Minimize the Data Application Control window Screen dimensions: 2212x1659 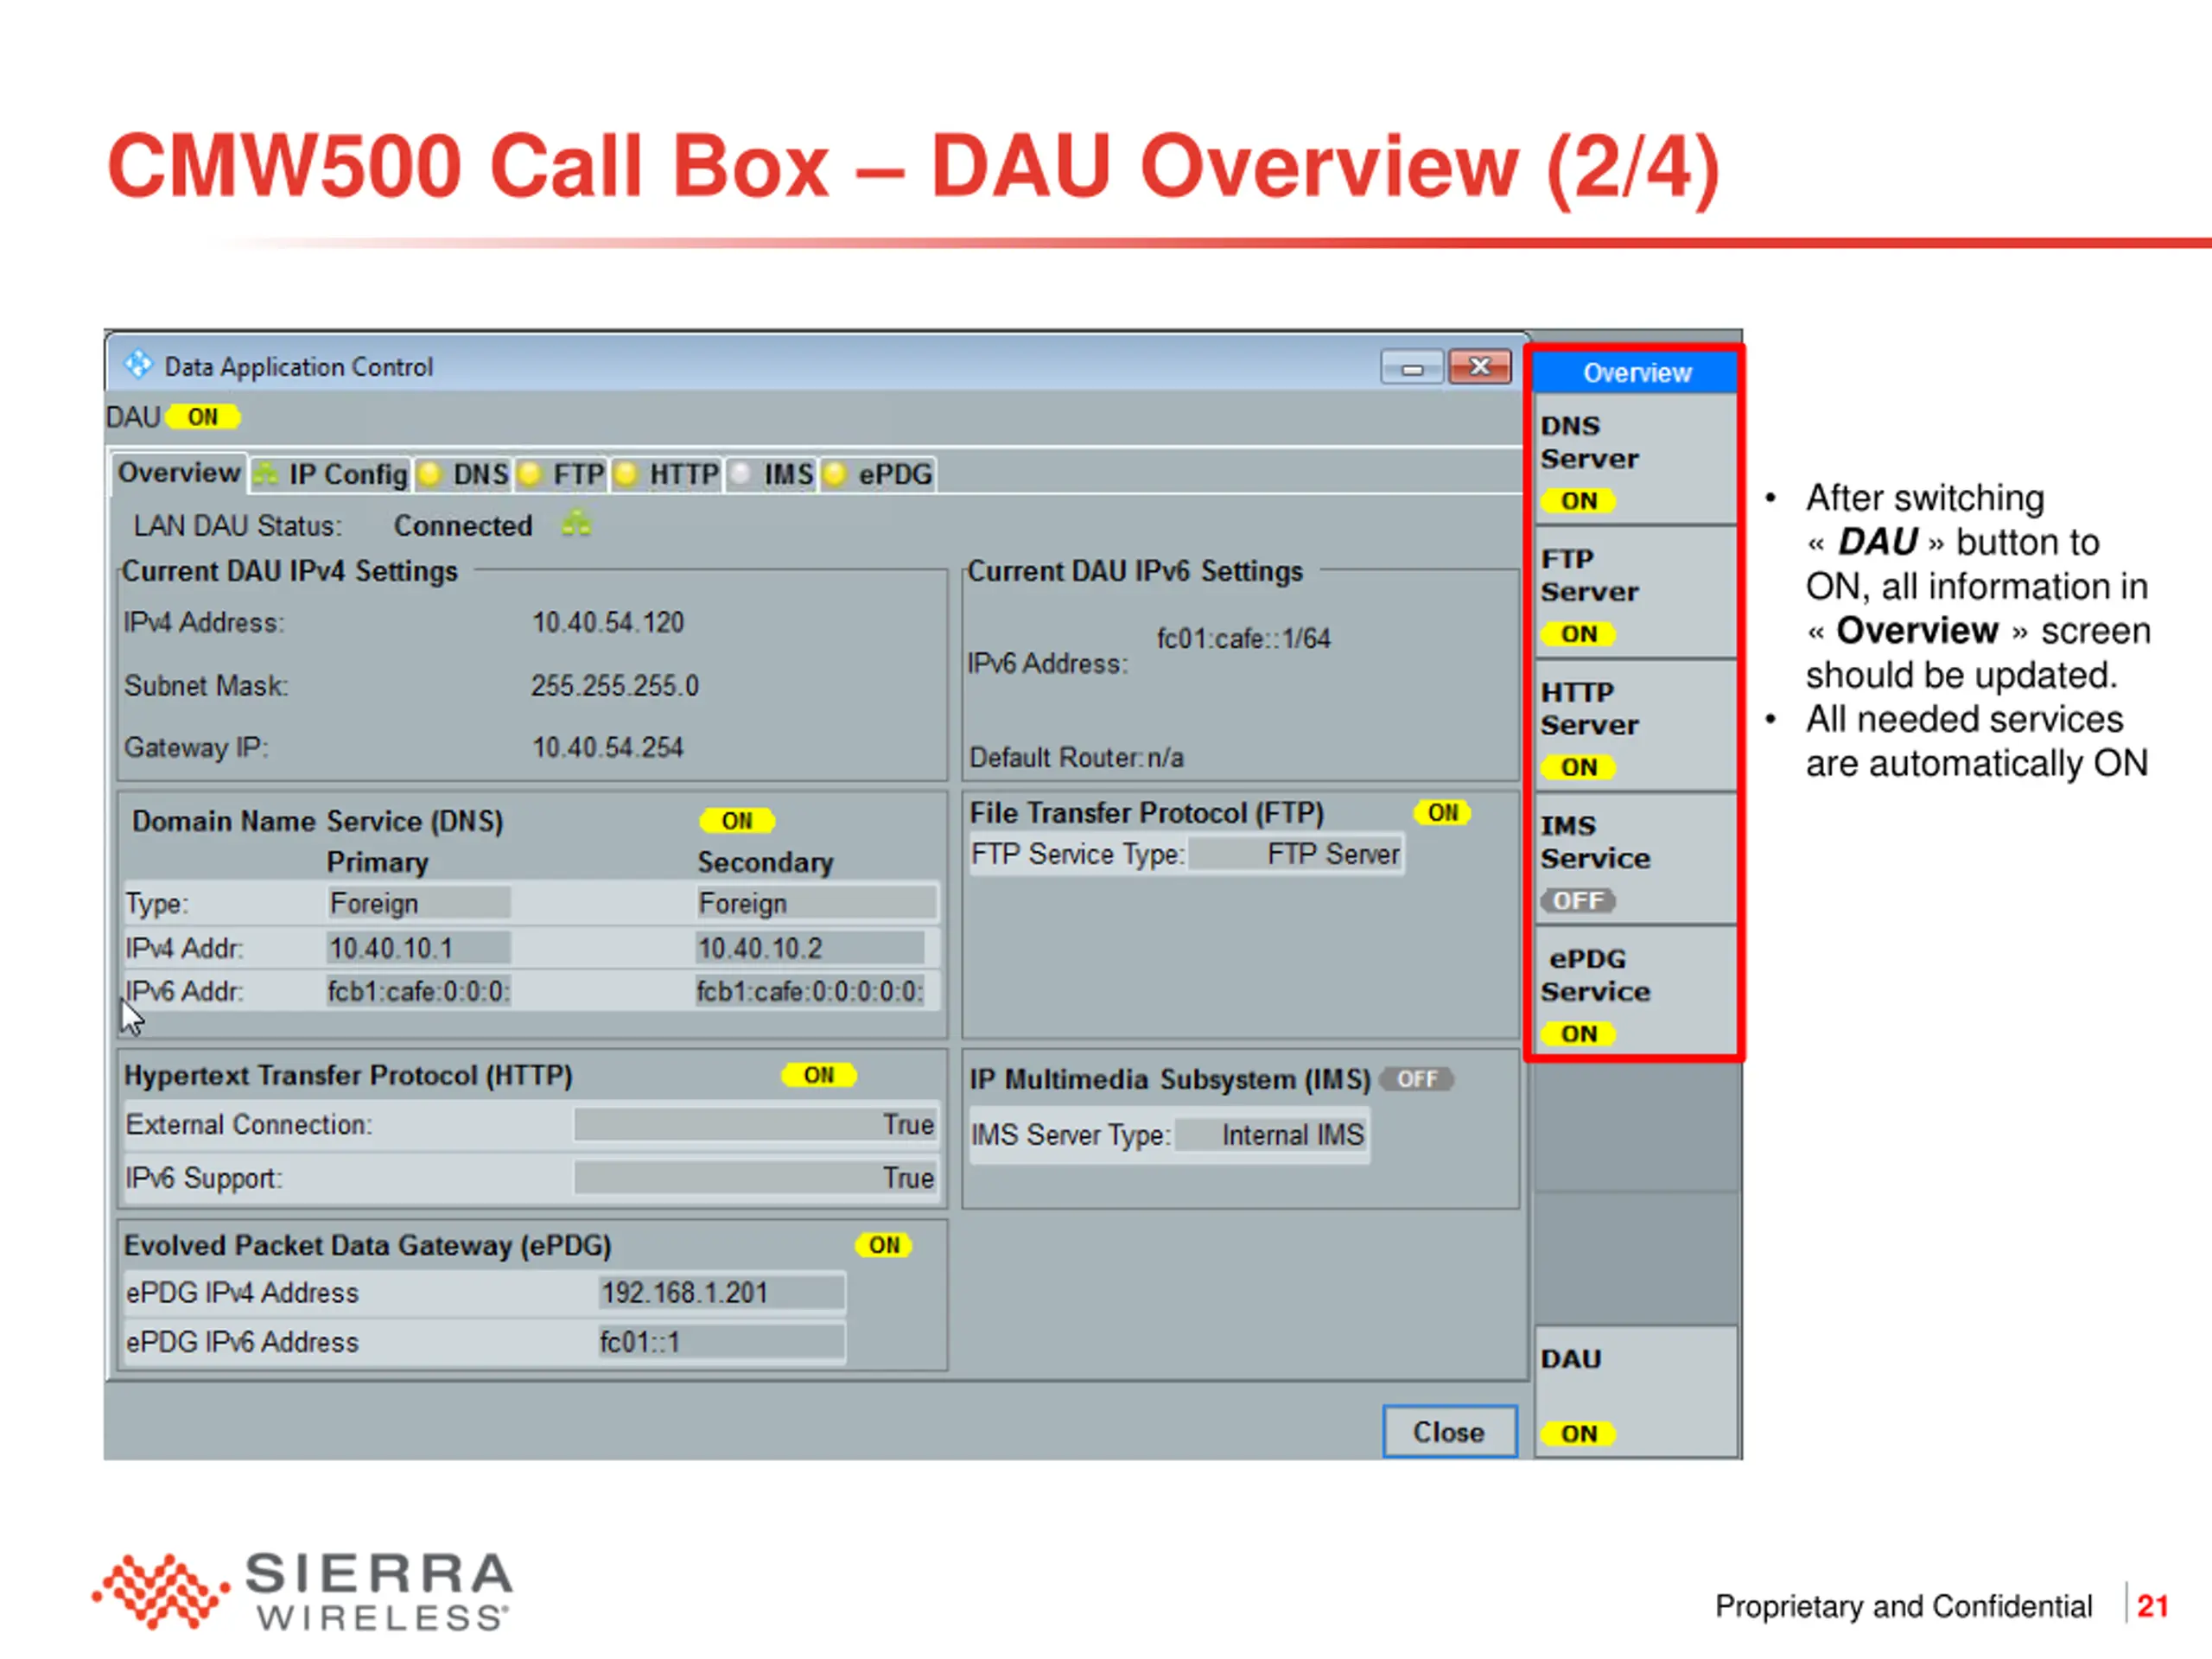1412,368
